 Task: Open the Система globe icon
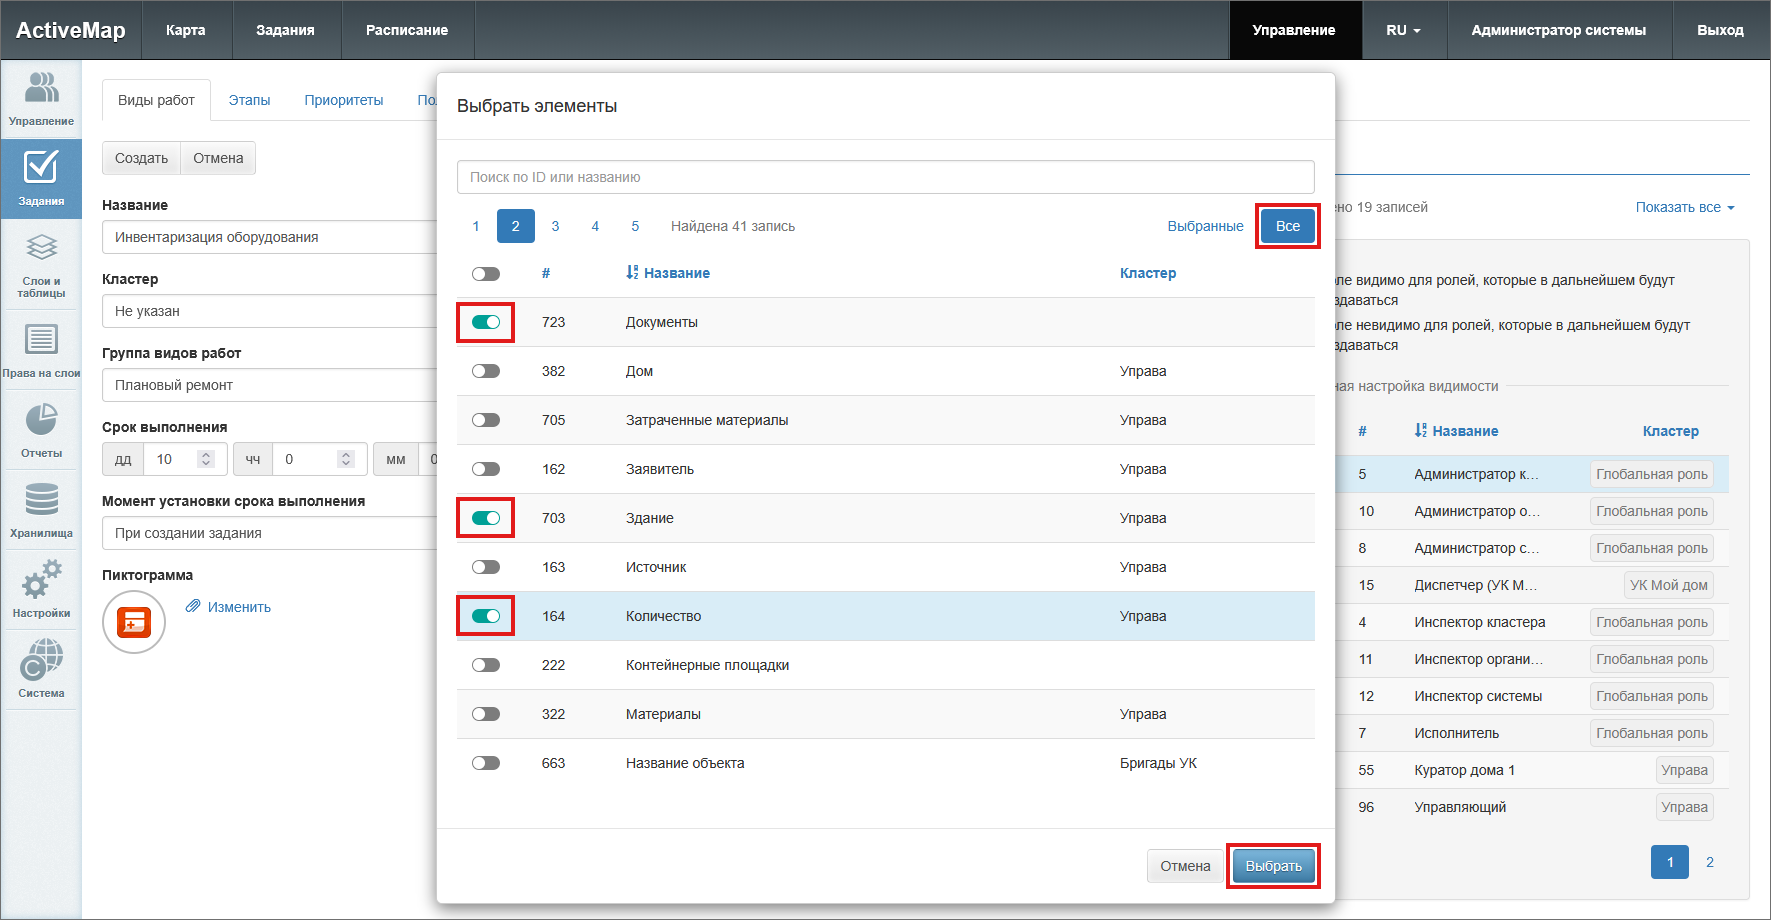[x=41, y=669]
